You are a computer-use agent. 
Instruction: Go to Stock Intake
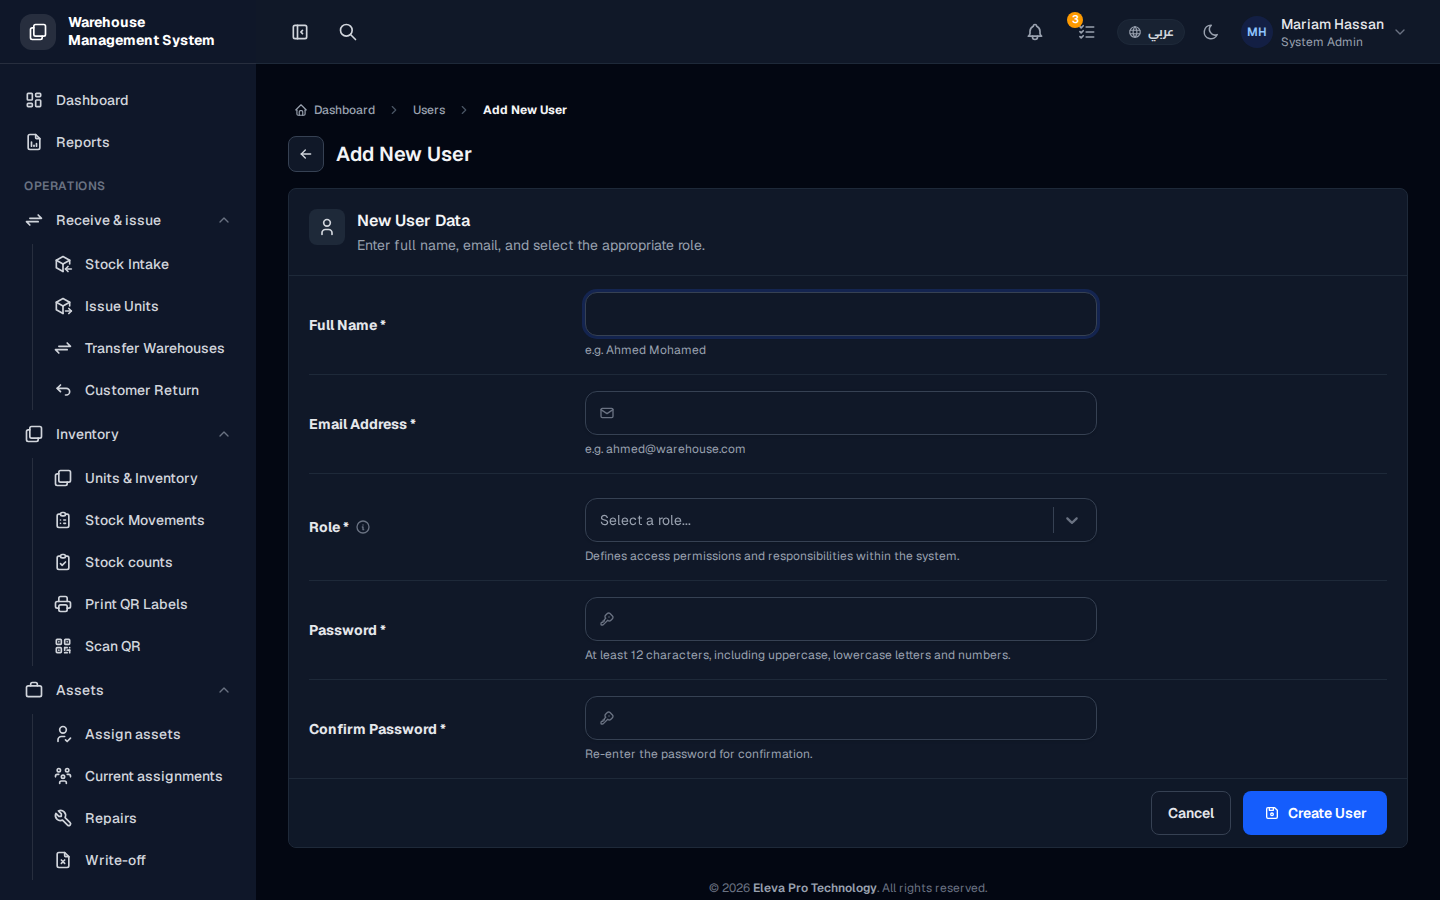143,264
